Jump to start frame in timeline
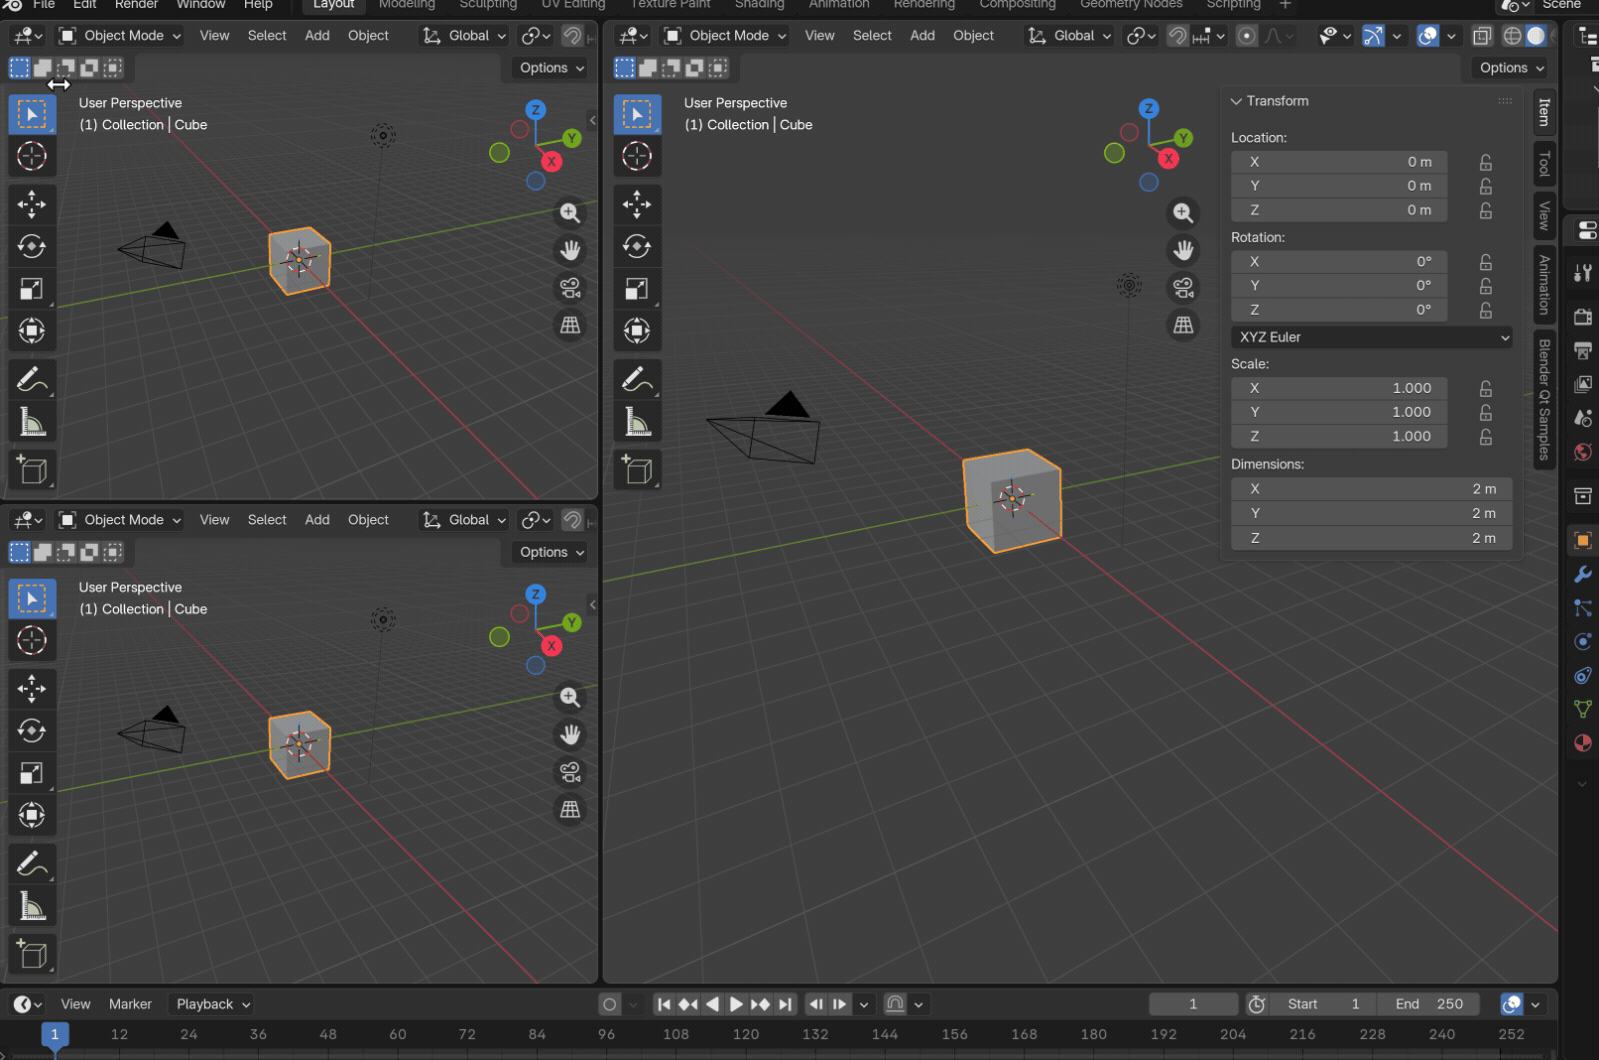 663,1004
